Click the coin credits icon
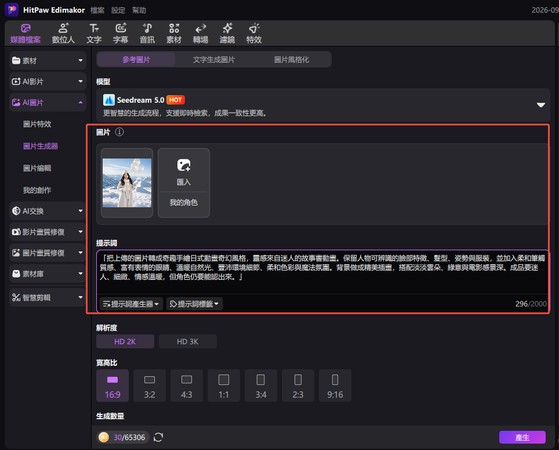The width and height of the screenshot is (559, 450). point(104,437)
